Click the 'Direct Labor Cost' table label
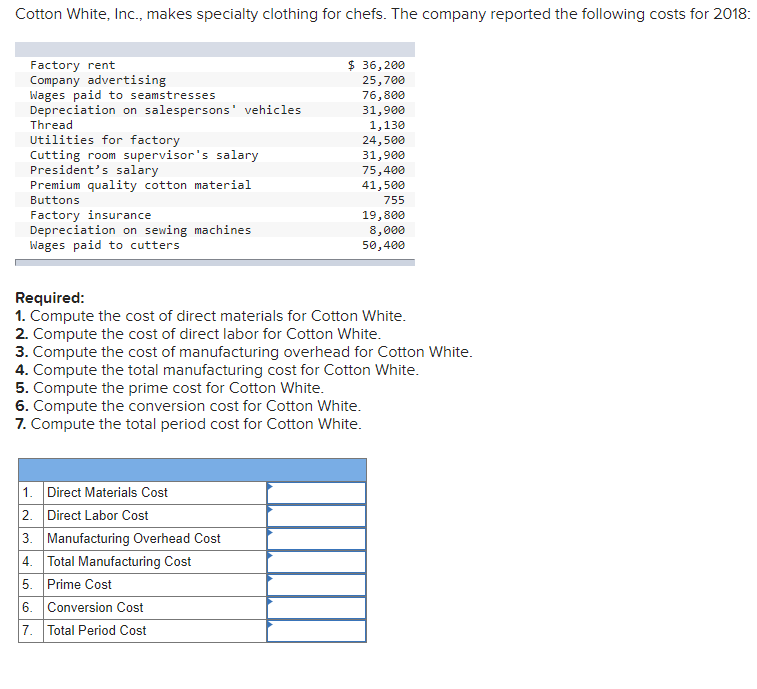 click(x=98, y=516)
